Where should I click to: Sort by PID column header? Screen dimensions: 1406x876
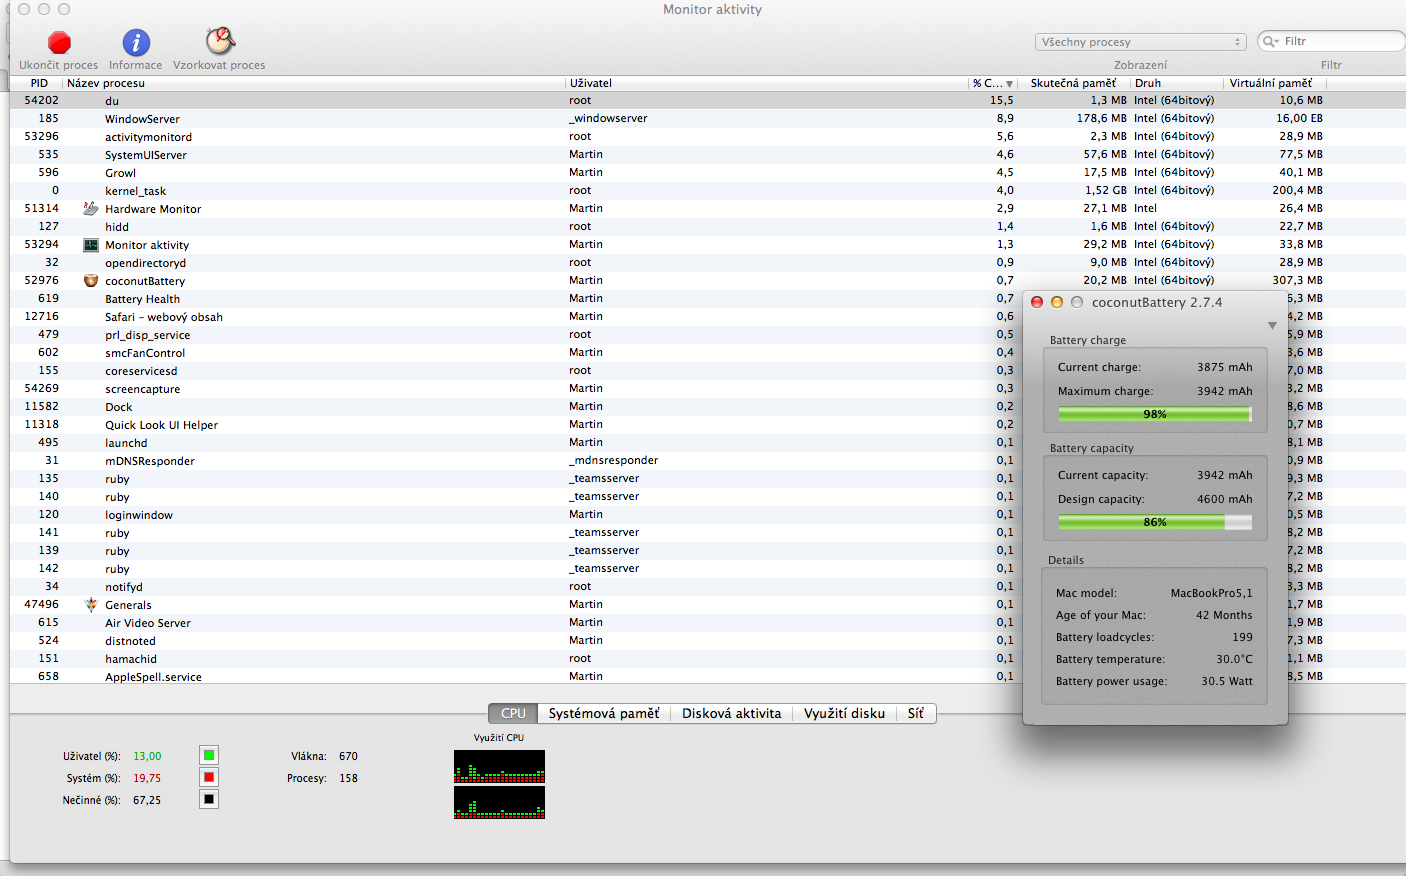(x=38, y=83)
